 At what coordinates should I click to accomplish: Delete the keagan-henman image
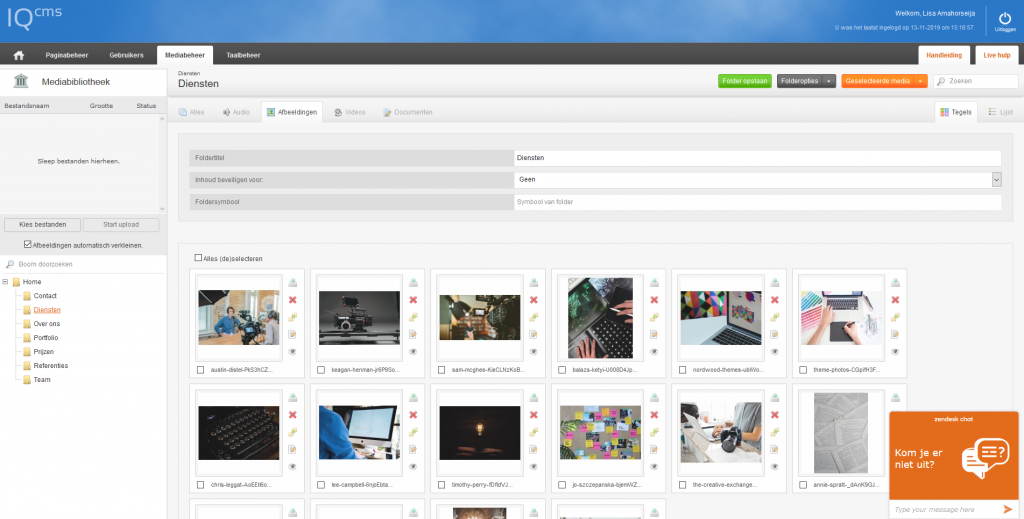[x=413, y=300]
